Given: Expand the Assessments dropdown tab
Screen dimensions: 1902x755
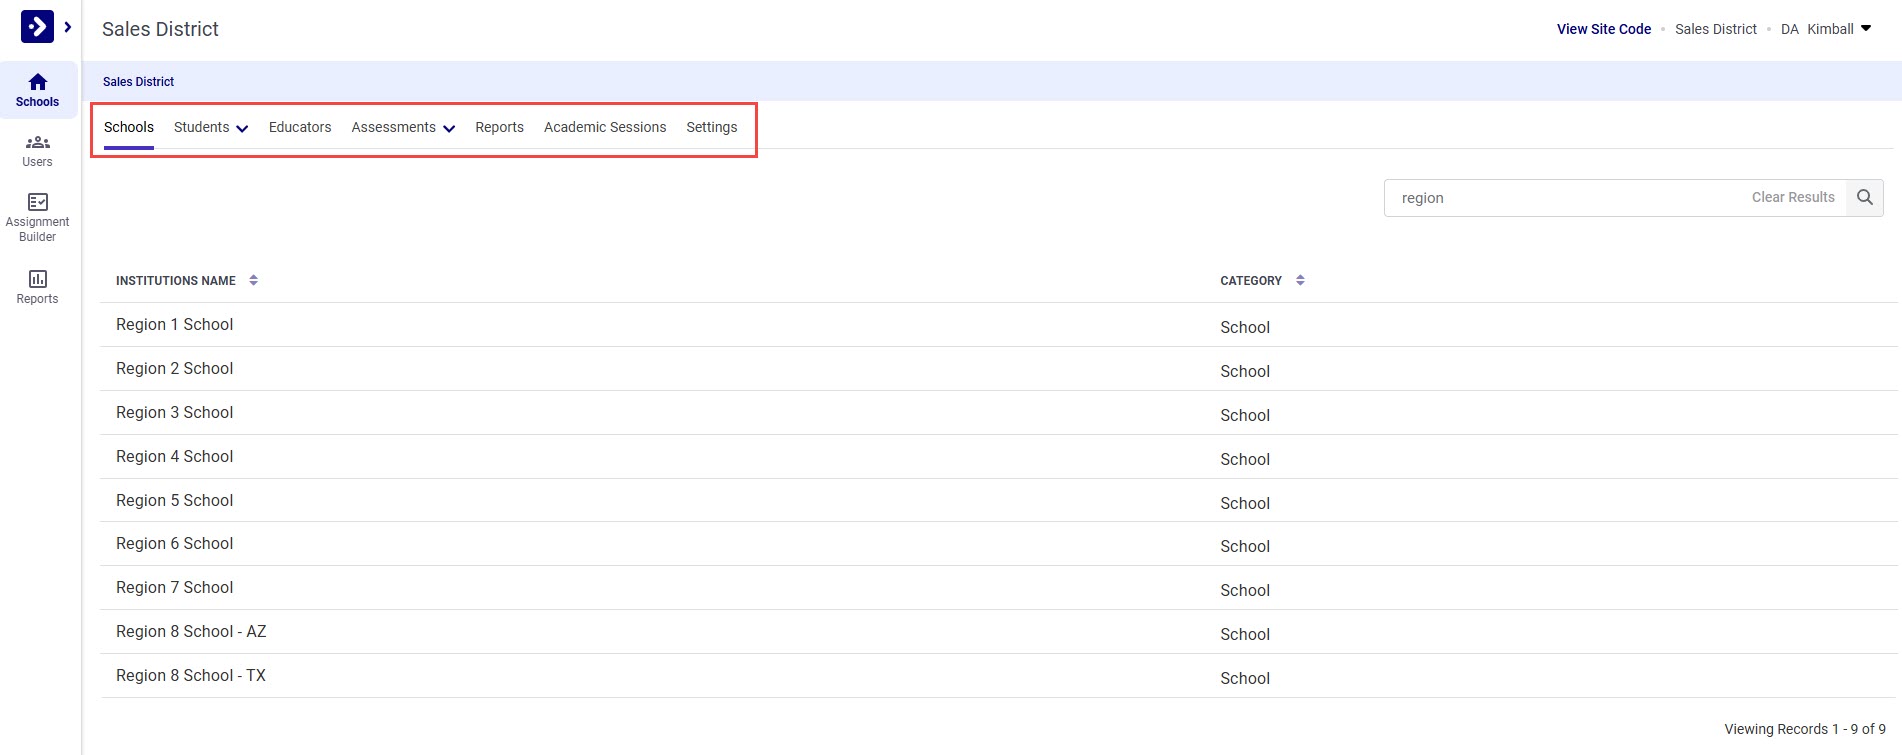Looking at the screenshot, I should [x=403, y=128].
